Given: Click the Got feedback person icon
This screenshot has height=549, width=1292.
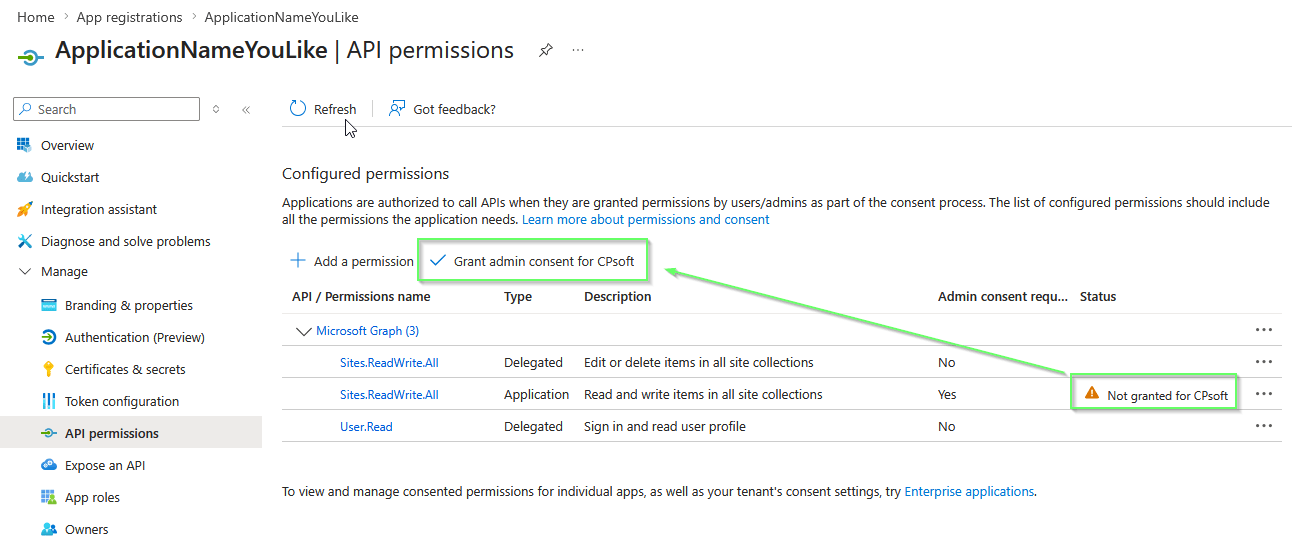Looking at the screenshot, I should [x=397, y=109].
